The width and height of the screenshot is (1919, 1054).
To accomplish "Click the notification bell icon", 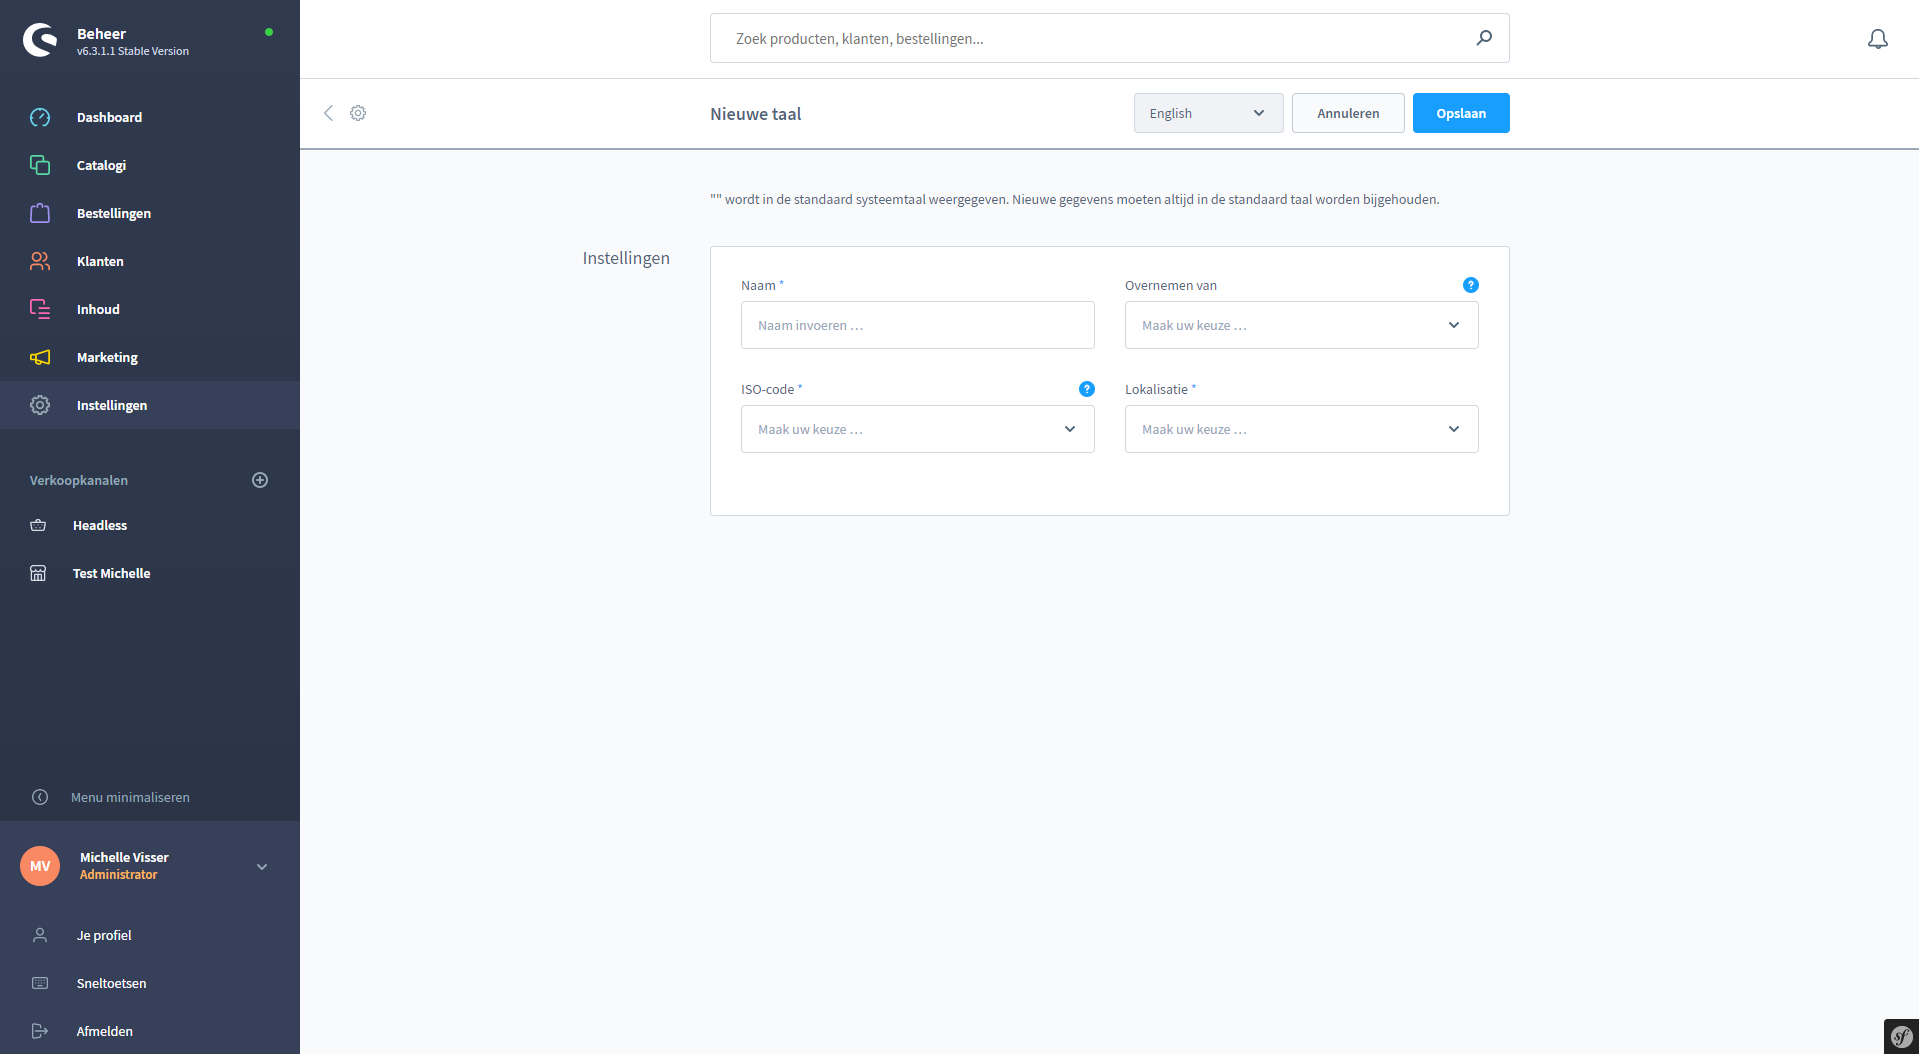I will [x=1877, y=39].
